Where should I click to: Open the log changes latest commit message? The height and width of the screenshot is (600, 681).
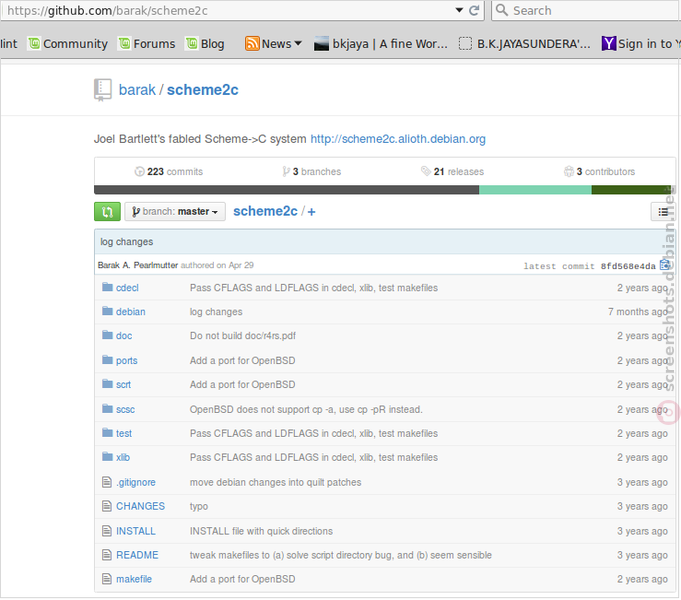[x=127, y=242]
